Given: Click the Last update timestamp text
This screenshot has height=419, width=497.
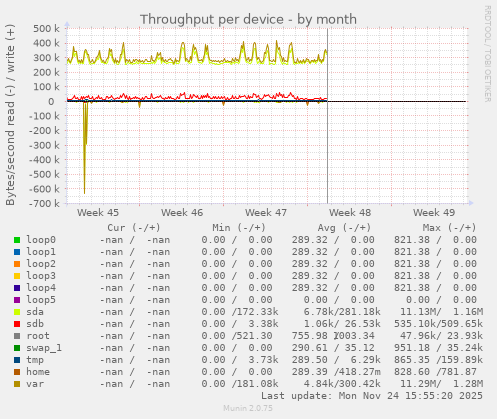Looking at the screenshot, I should 372,396.
